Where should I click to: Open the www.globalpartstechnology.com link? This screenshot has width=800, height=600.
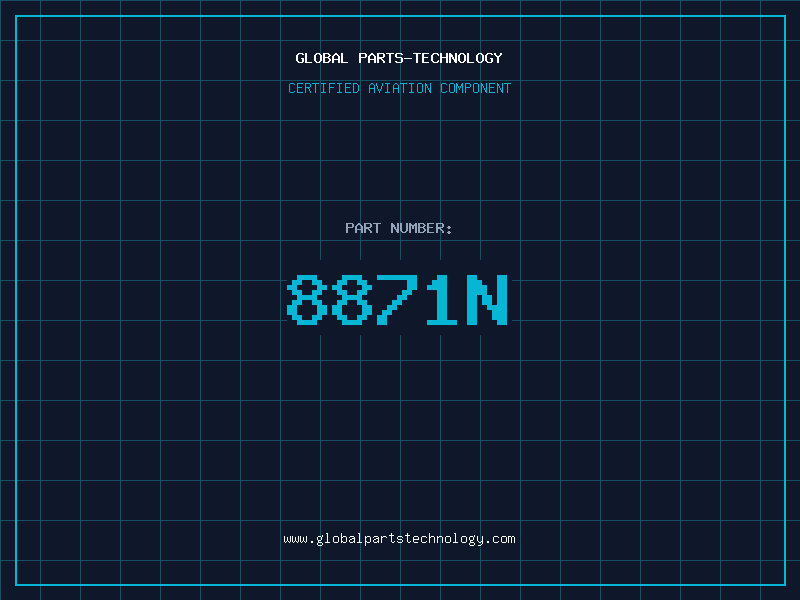(399, 539)
